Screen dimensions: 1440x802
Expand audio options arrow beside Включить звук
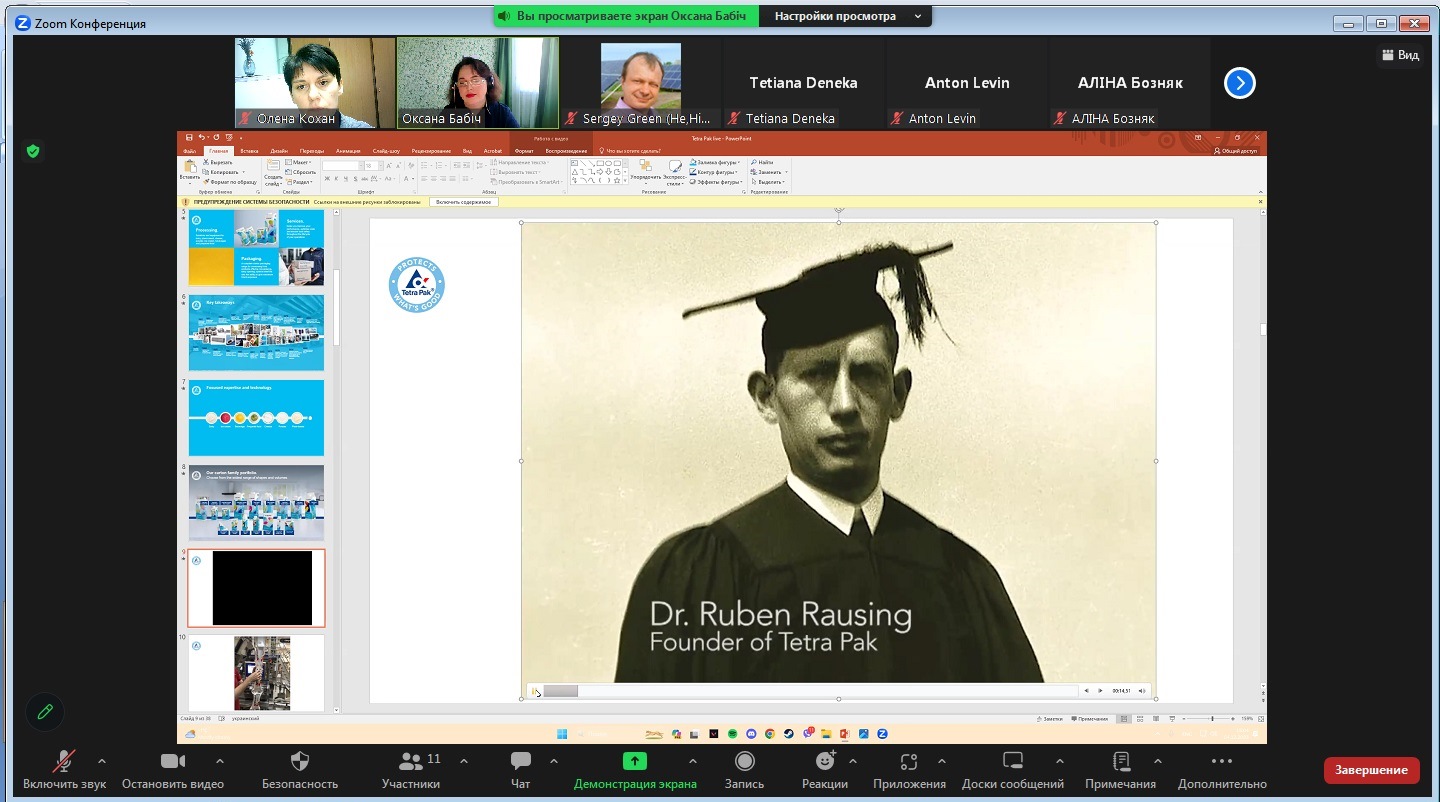pos(102,761)
